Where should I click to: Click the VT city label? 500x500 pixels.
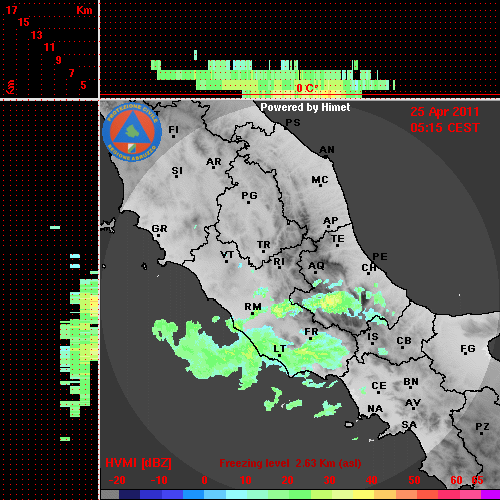[227, 255]
